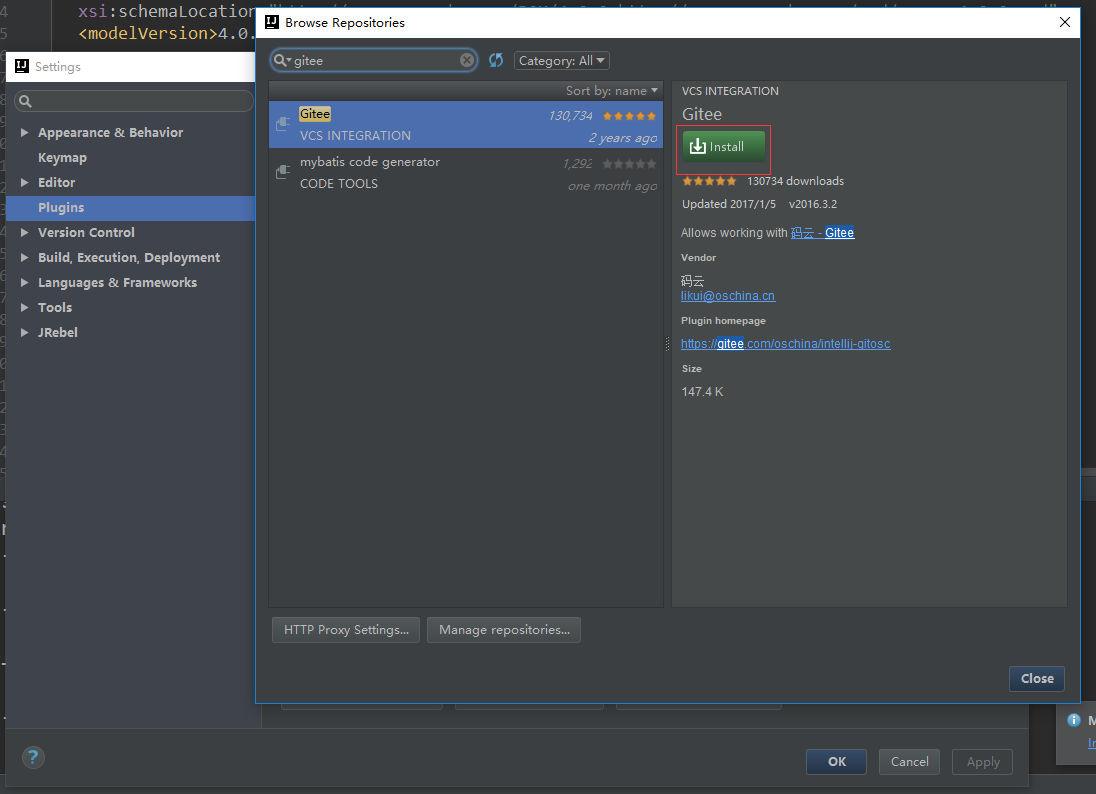Viewport: 1096px width, 794px height.
Task: Select JRebel label in Settings tree
Action: (x=57, y=333)
